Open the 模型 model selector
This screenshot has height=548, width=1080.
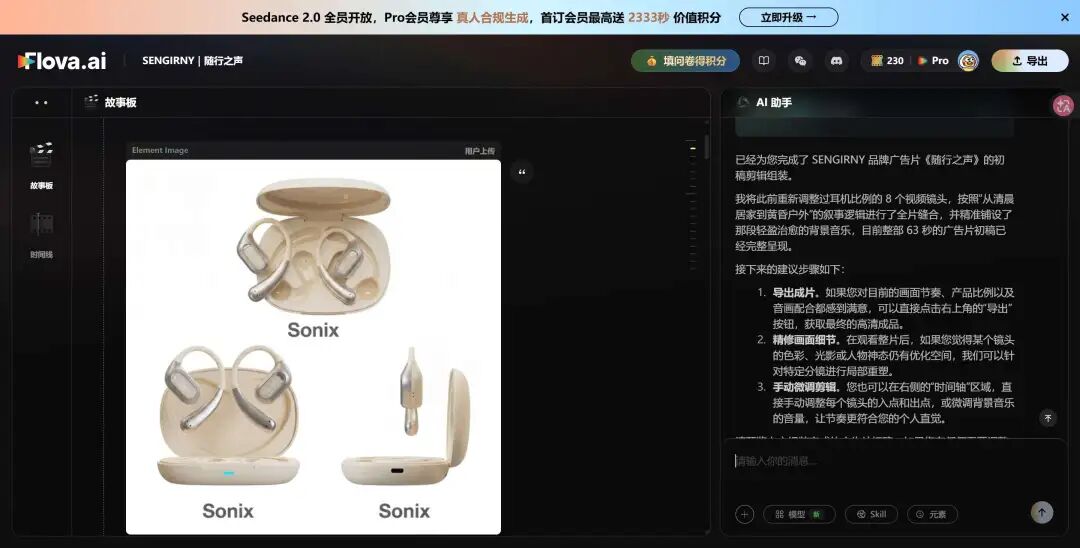[x=799, y=514]
